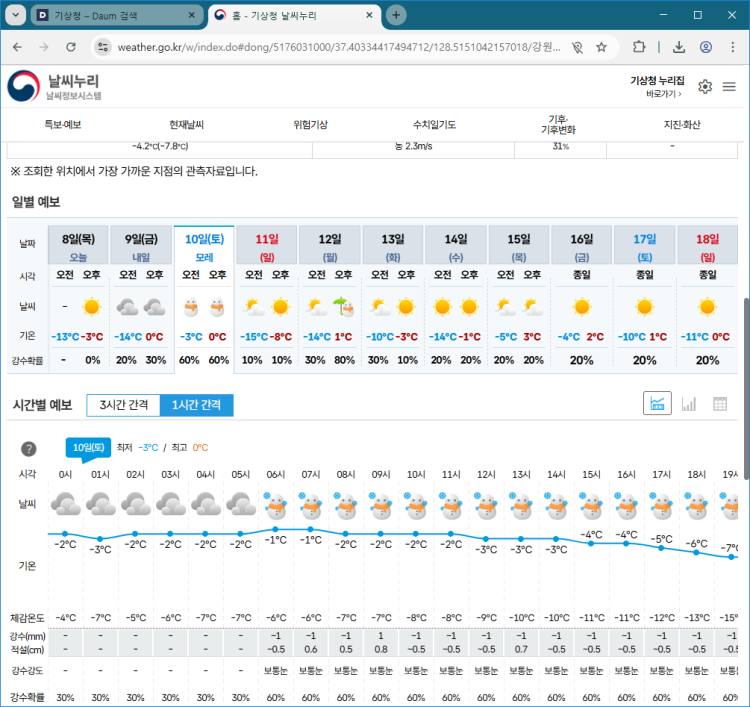Click the question mark help icon

[29, 449]
